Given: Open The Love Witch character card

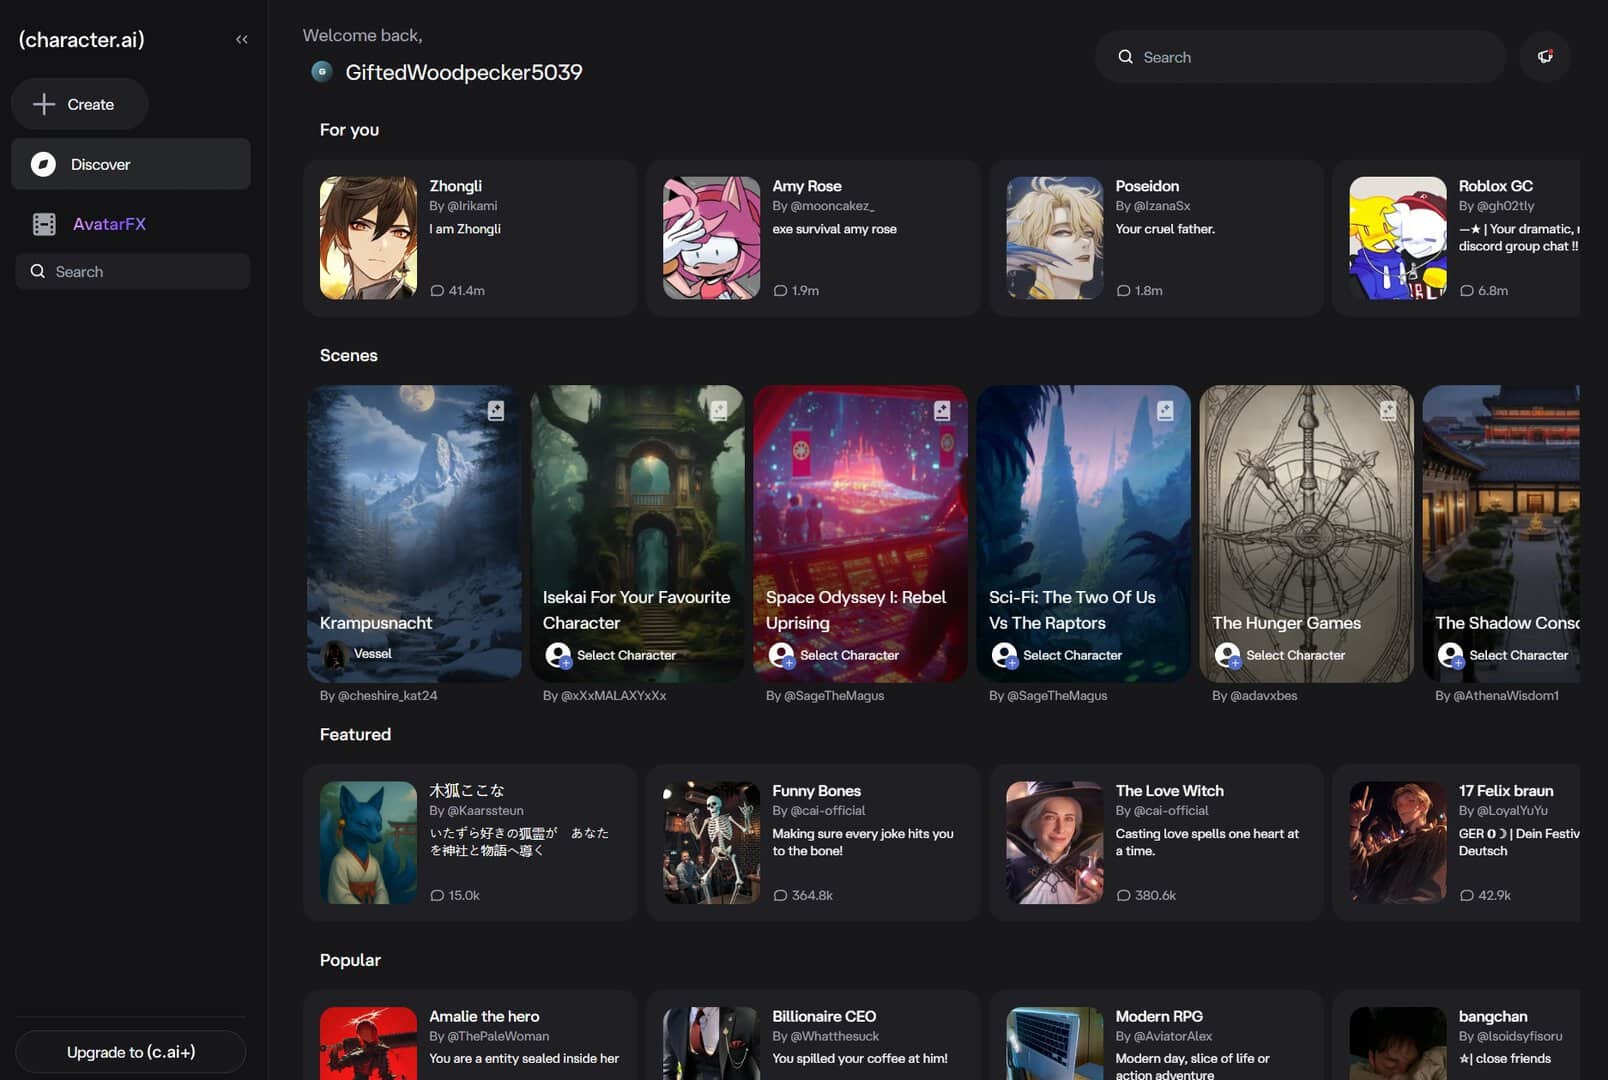Looking at the screenshot, I should tap(1156, 842).
